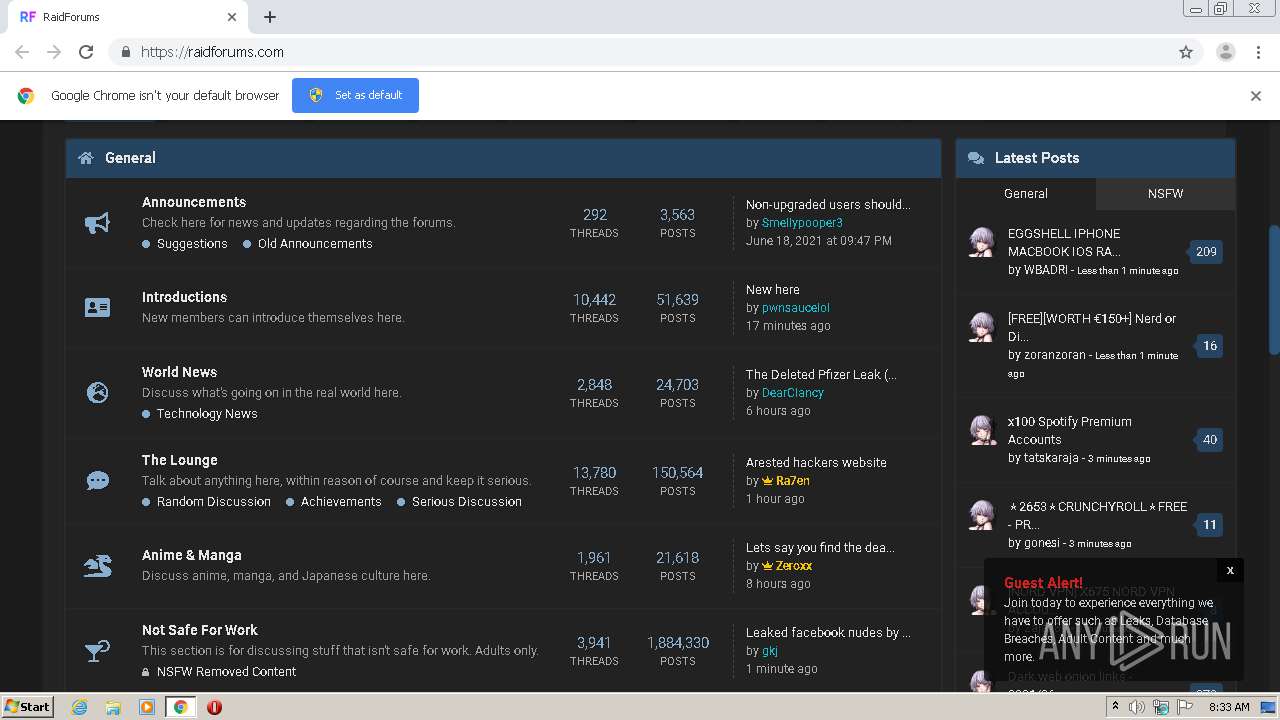Bookmark this page with the star icon
Image resolution: width=1280 pixels, height=720 pixels.
pos(1186,52)
